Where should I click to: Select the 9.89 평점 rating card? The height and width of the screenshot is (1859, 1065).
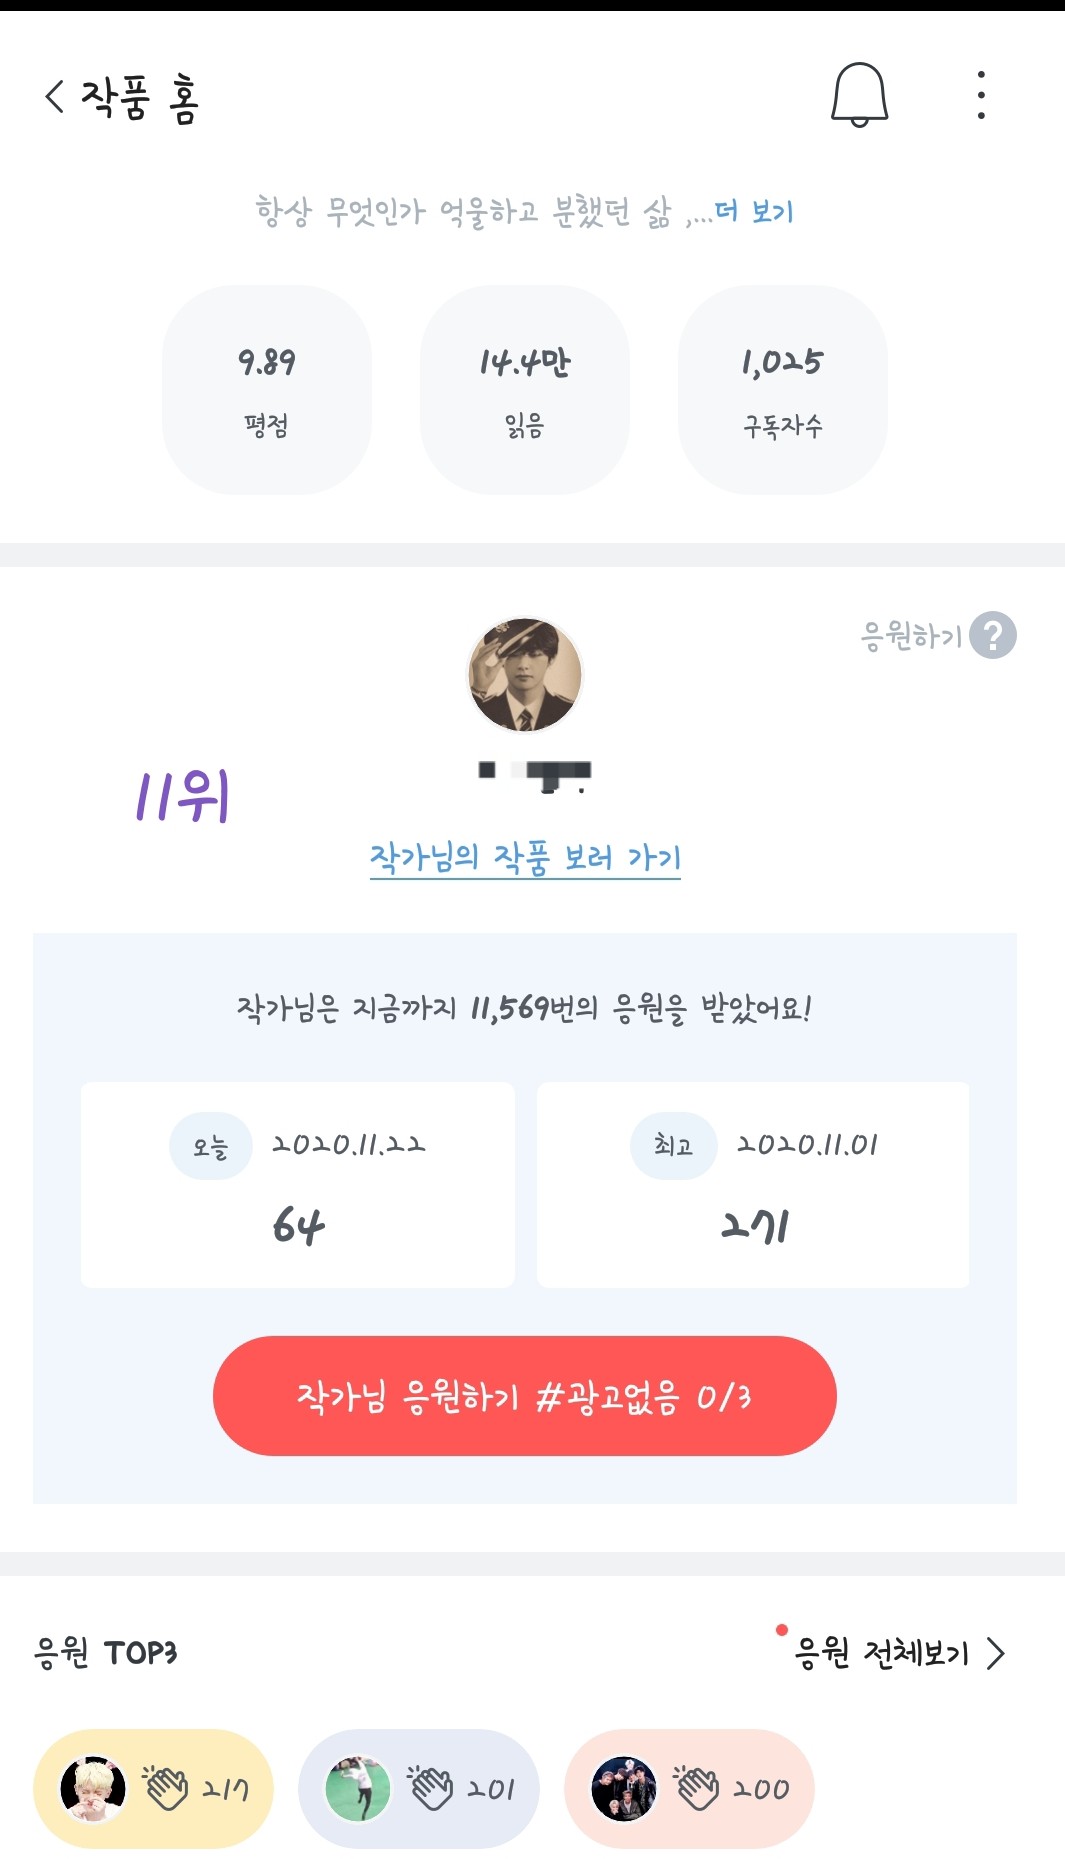[x=267, y=390]
